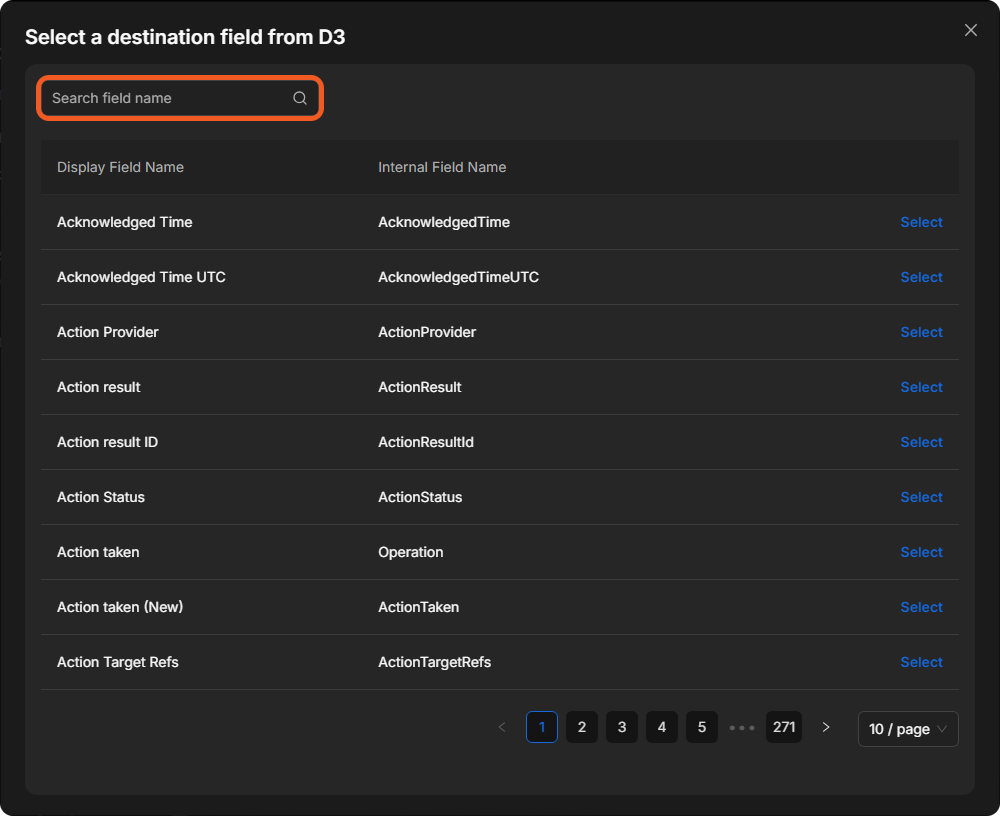Click the search magnifier icon
Image resolution: width=1000 pixels, height=816 pixels.
(300, 98)
